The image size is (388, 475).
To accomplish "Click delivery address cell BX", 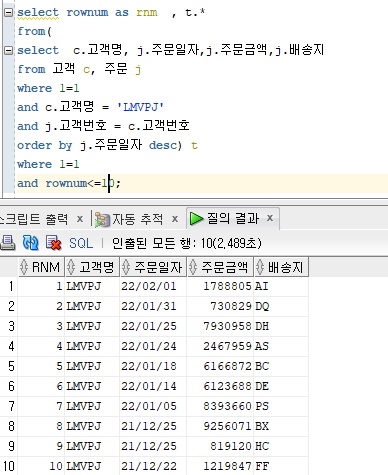I will (281, 426).
